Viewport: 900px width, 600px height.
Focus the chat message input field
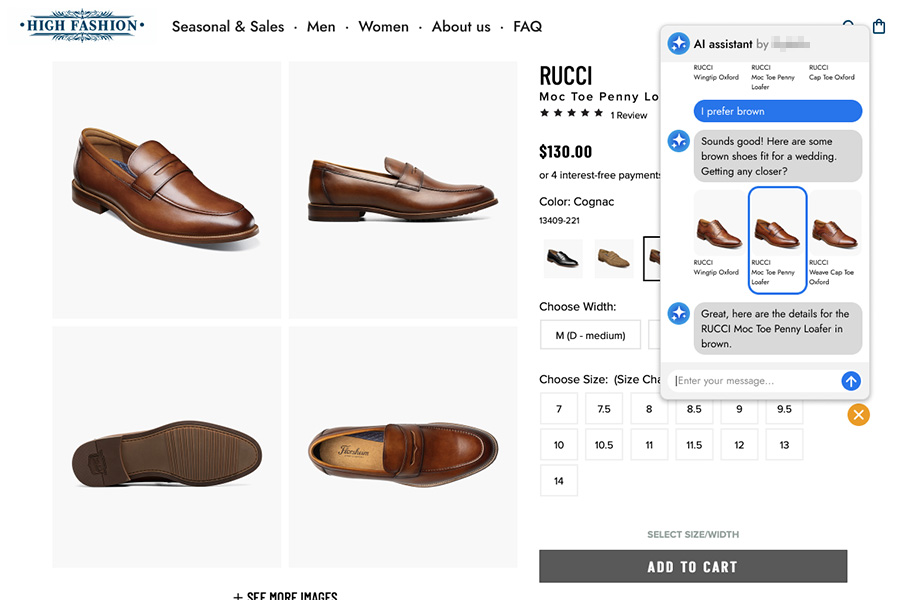754,381
